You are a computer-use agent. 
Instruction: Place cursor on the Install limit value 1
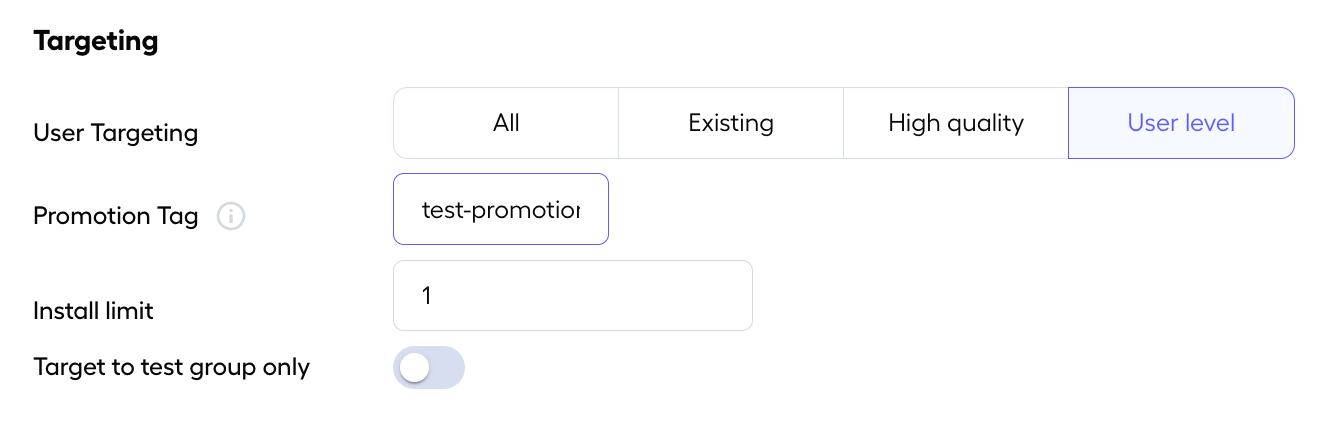[427, 296]
